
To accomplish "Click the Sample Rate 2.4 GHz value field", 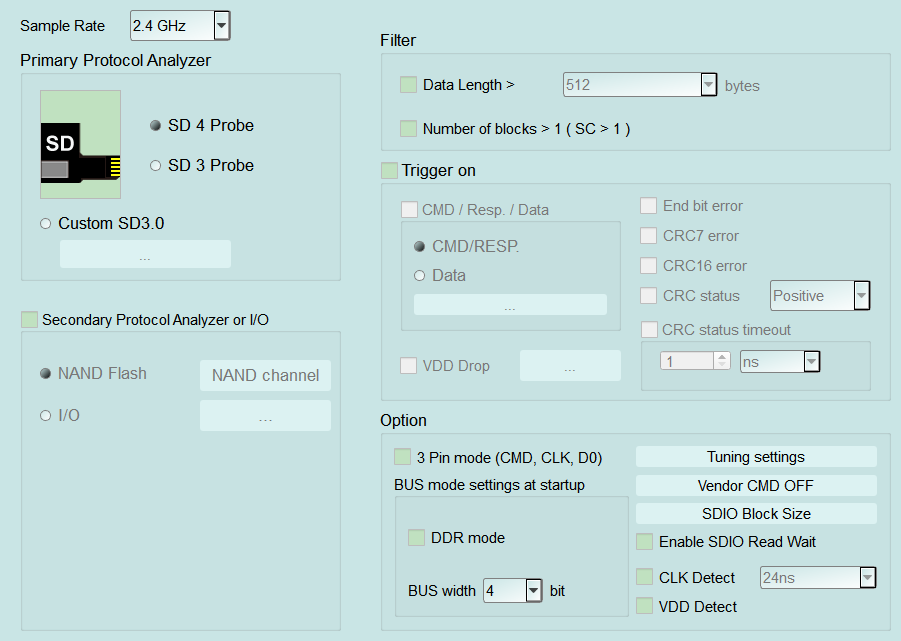I will (172, 26).
